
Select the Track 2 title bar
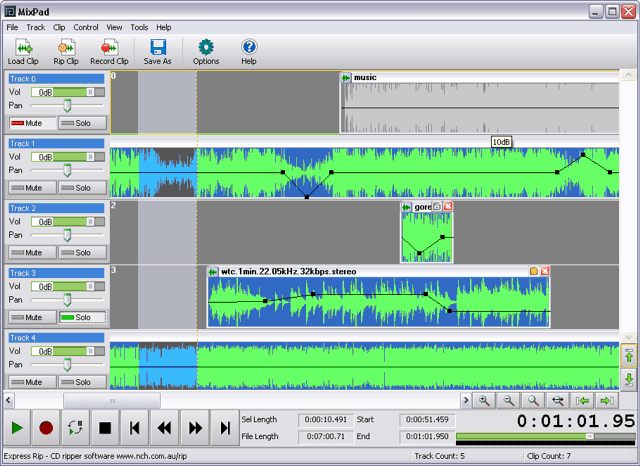(x=56, y=208)
